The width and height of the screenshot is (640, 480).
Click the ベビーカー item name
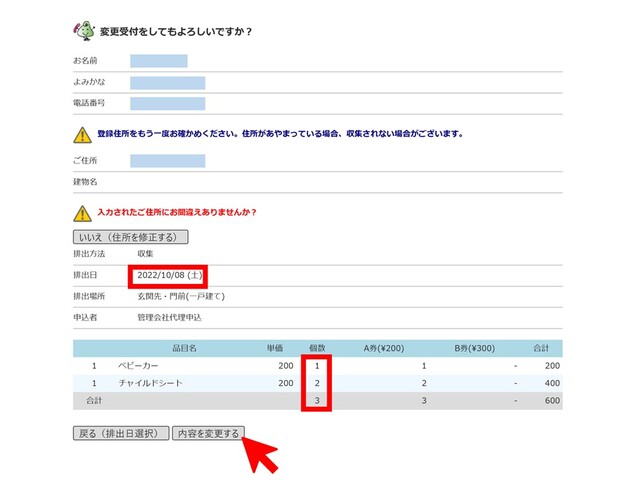(138, 366)
